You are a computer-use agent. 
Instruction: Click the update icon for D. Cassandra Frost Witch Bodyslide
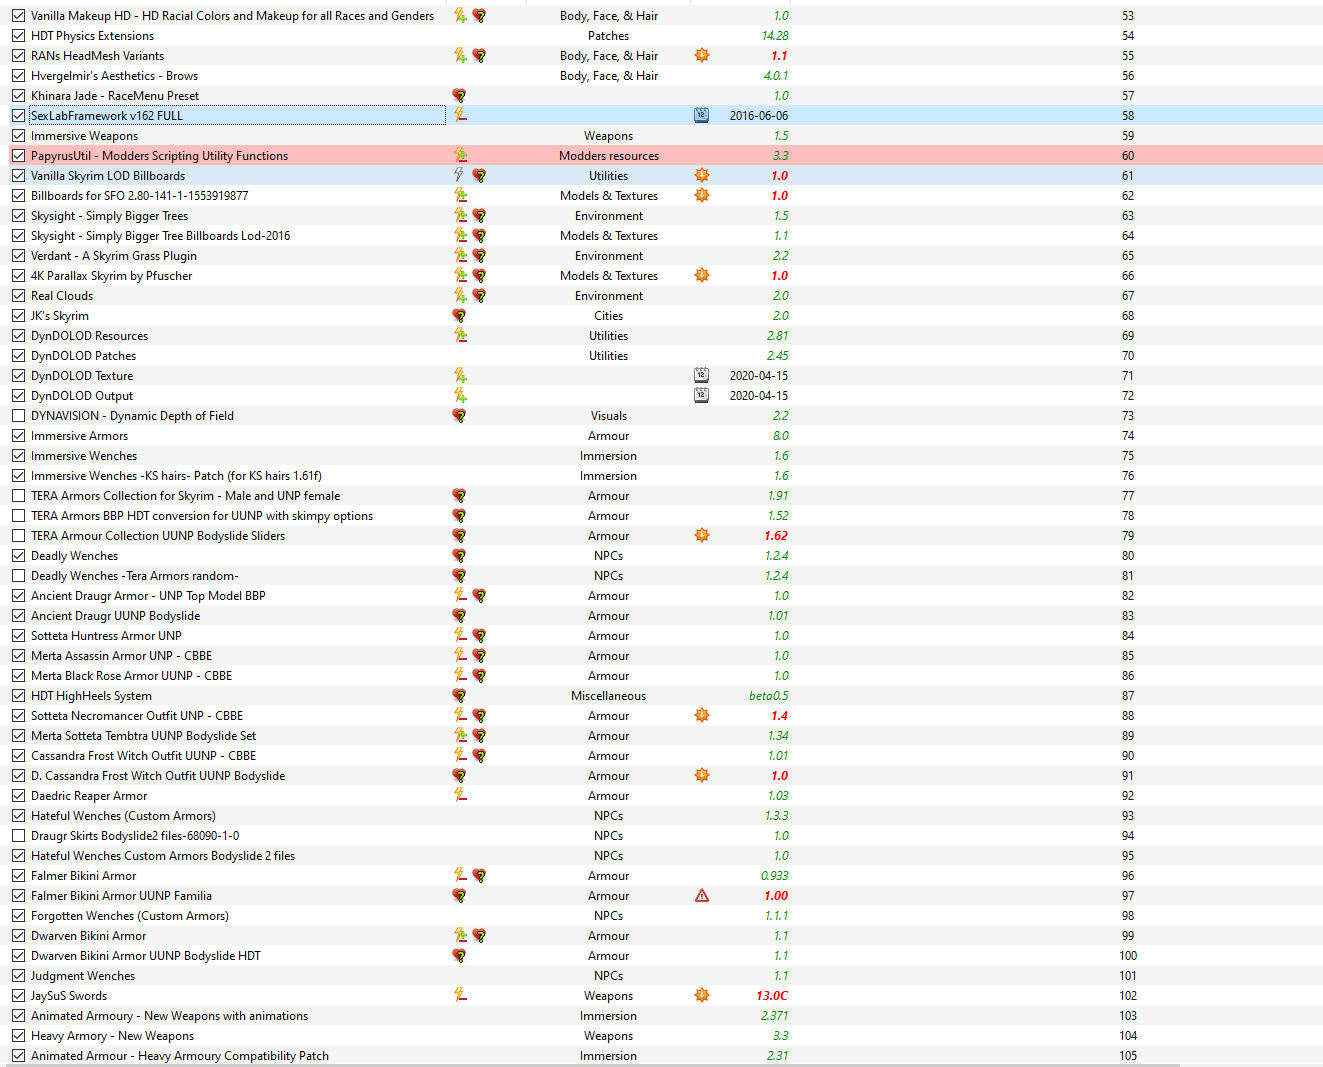click(x=702, y=775)
